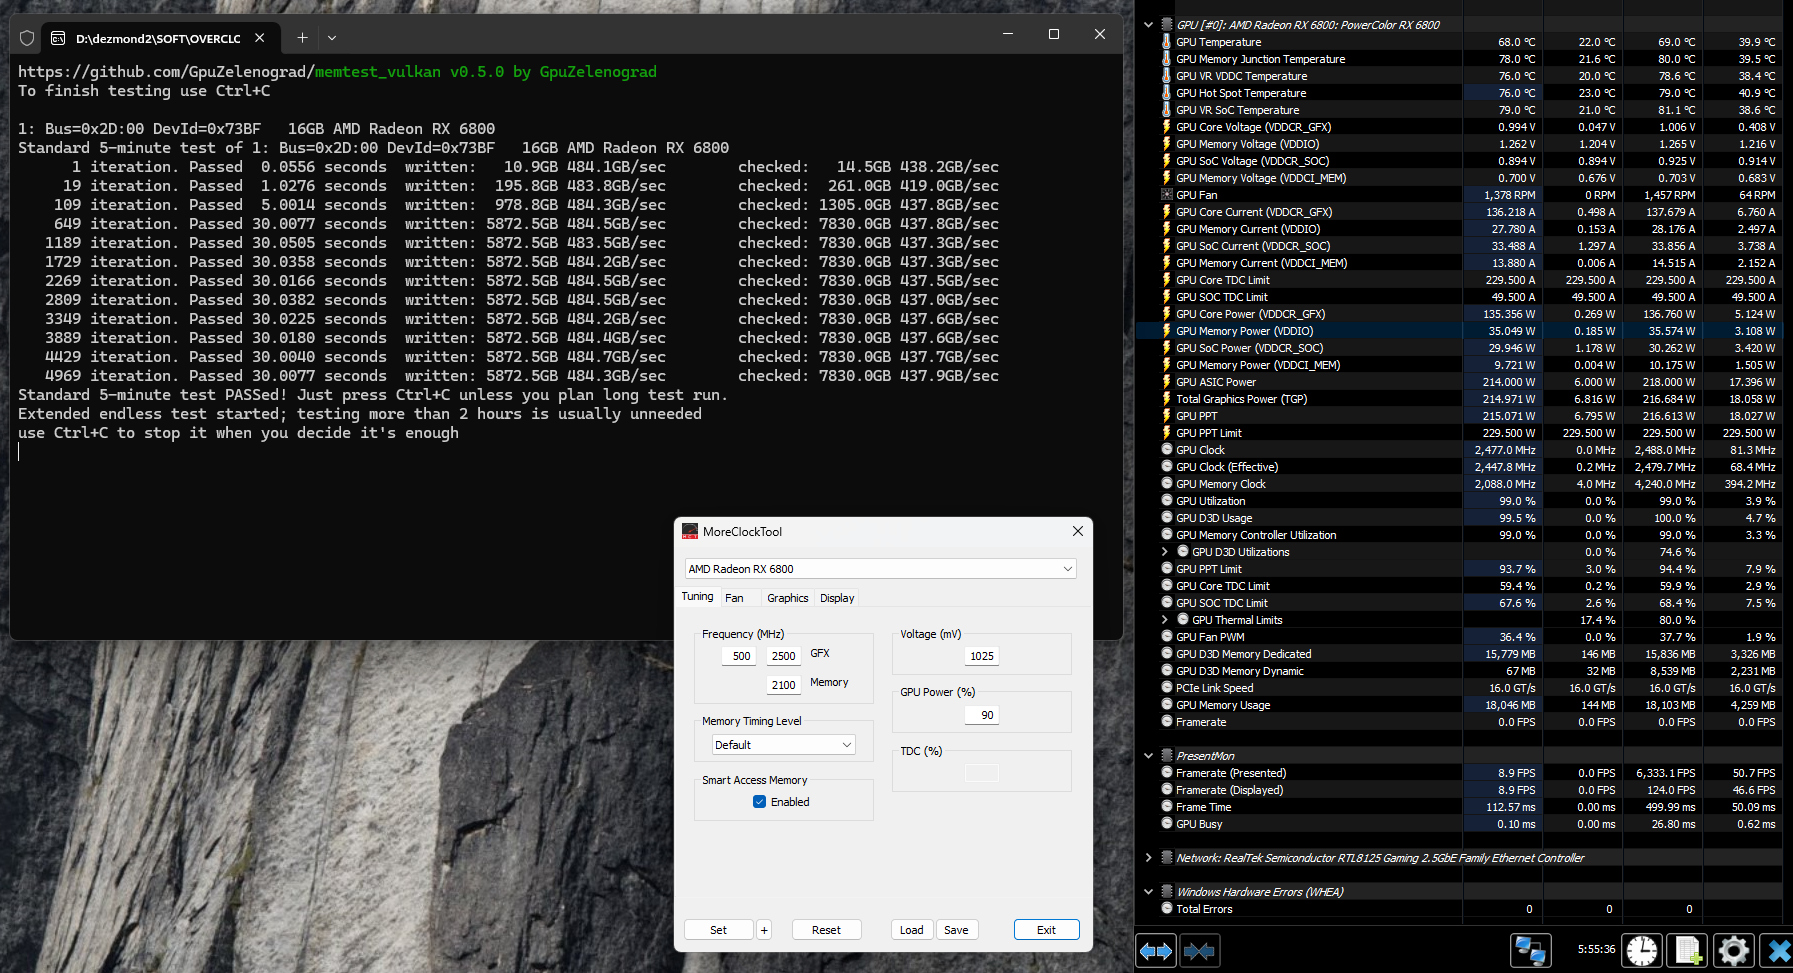Open the Graphics tab in MoreClockTool
This screenshot has width=1793, height=973.
click(x=788, y=598)
